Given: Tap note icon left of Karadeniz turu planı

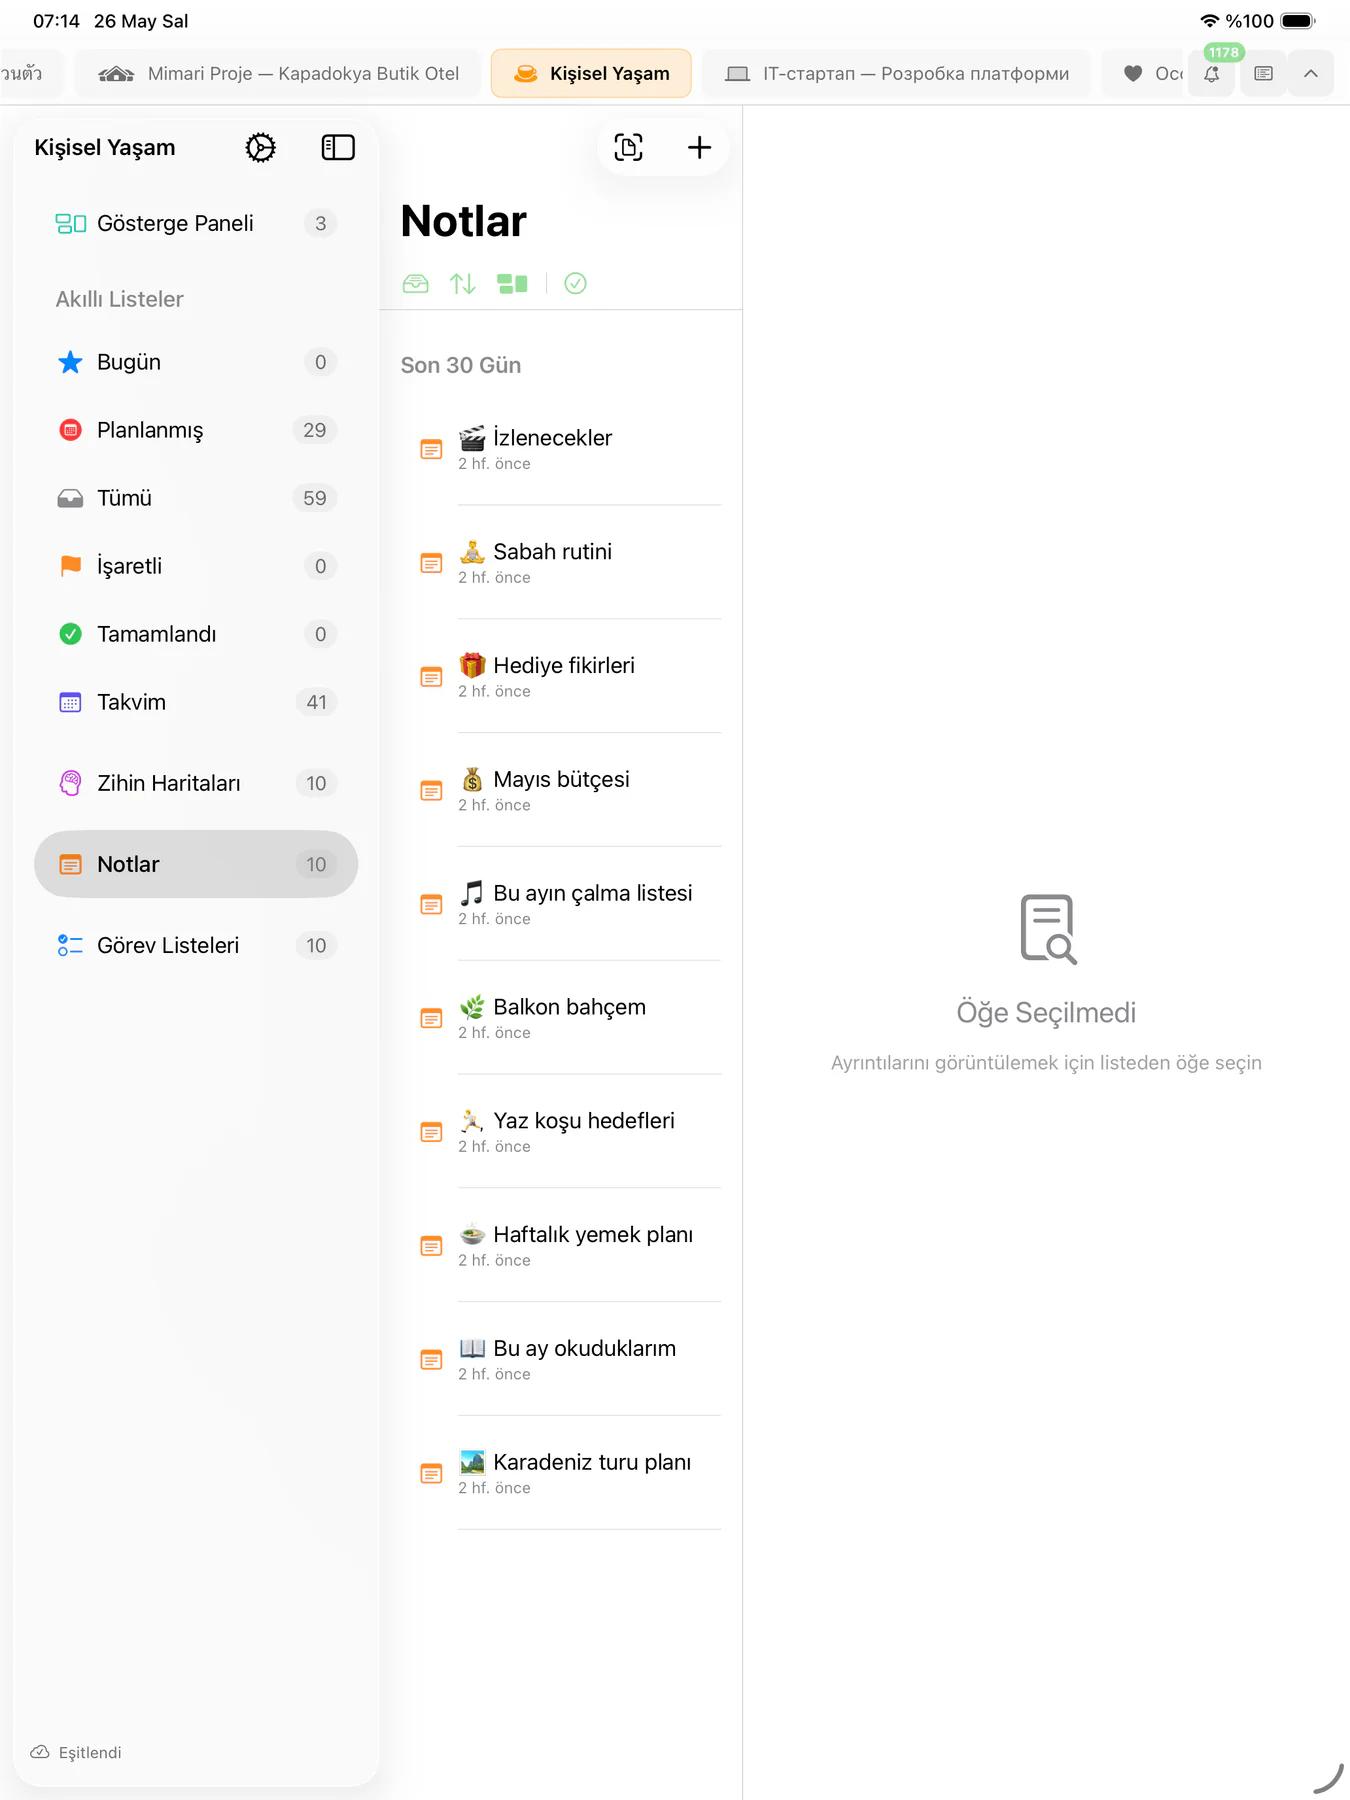Looking at the screenshot, I should 431,1474.
